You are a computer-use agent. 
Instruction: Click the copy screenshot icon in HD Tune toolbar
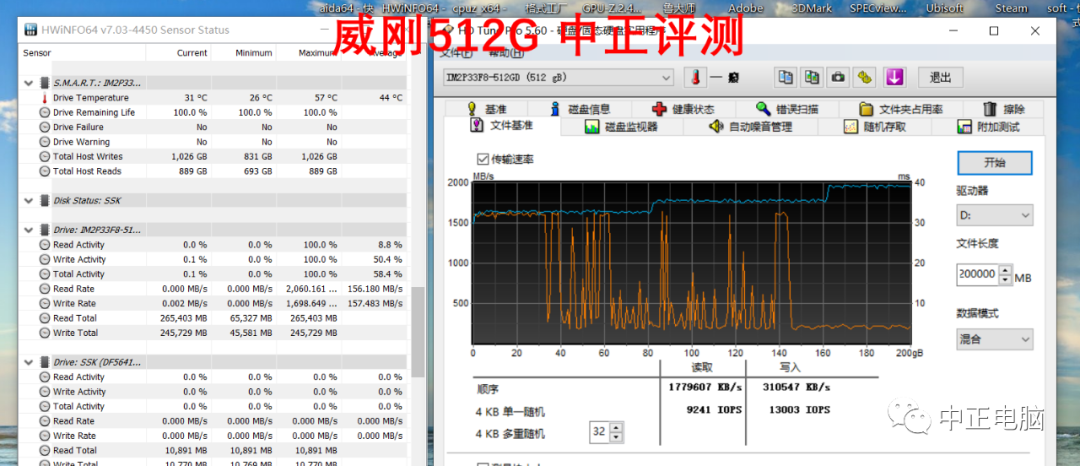pos(812,77)
